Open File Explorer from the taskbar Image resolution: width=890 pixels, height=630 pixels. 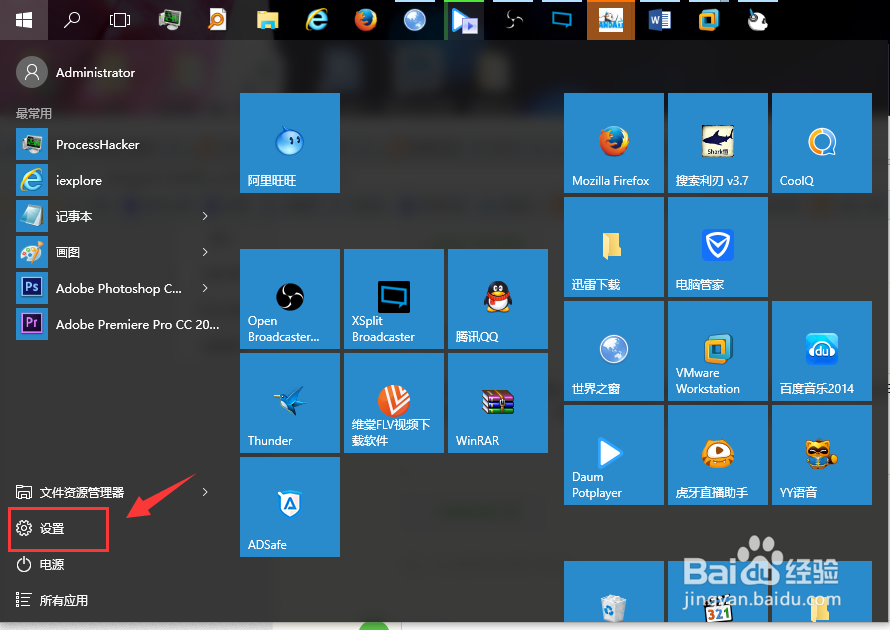(x=267, y=20)
